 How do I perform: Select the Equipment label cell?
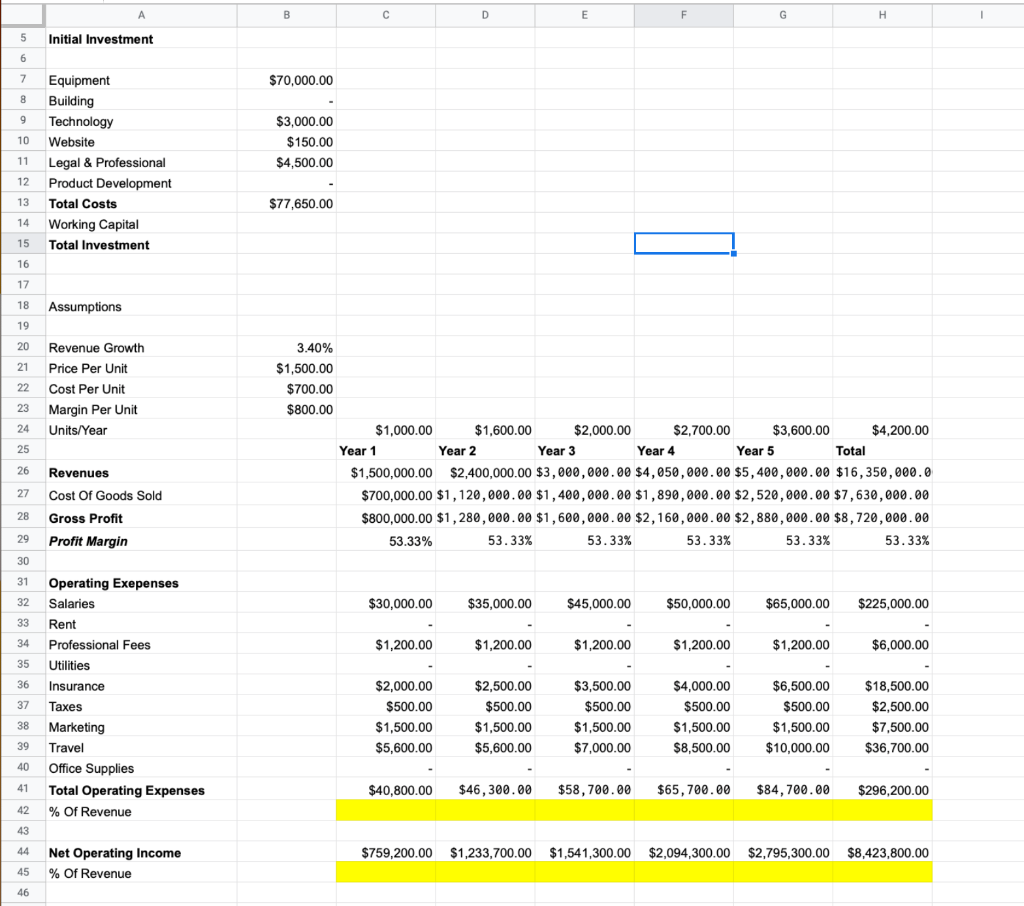[141, 80]
